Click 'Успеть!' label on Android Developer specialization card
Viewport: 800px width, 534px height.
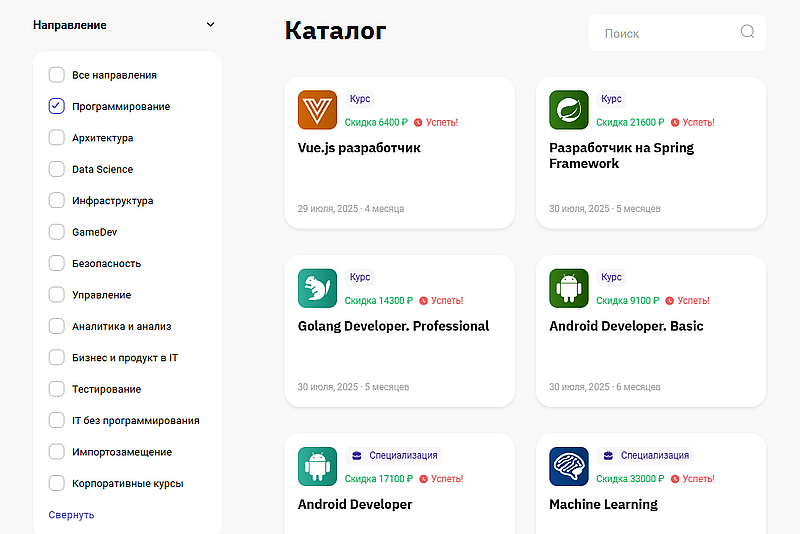447,479
